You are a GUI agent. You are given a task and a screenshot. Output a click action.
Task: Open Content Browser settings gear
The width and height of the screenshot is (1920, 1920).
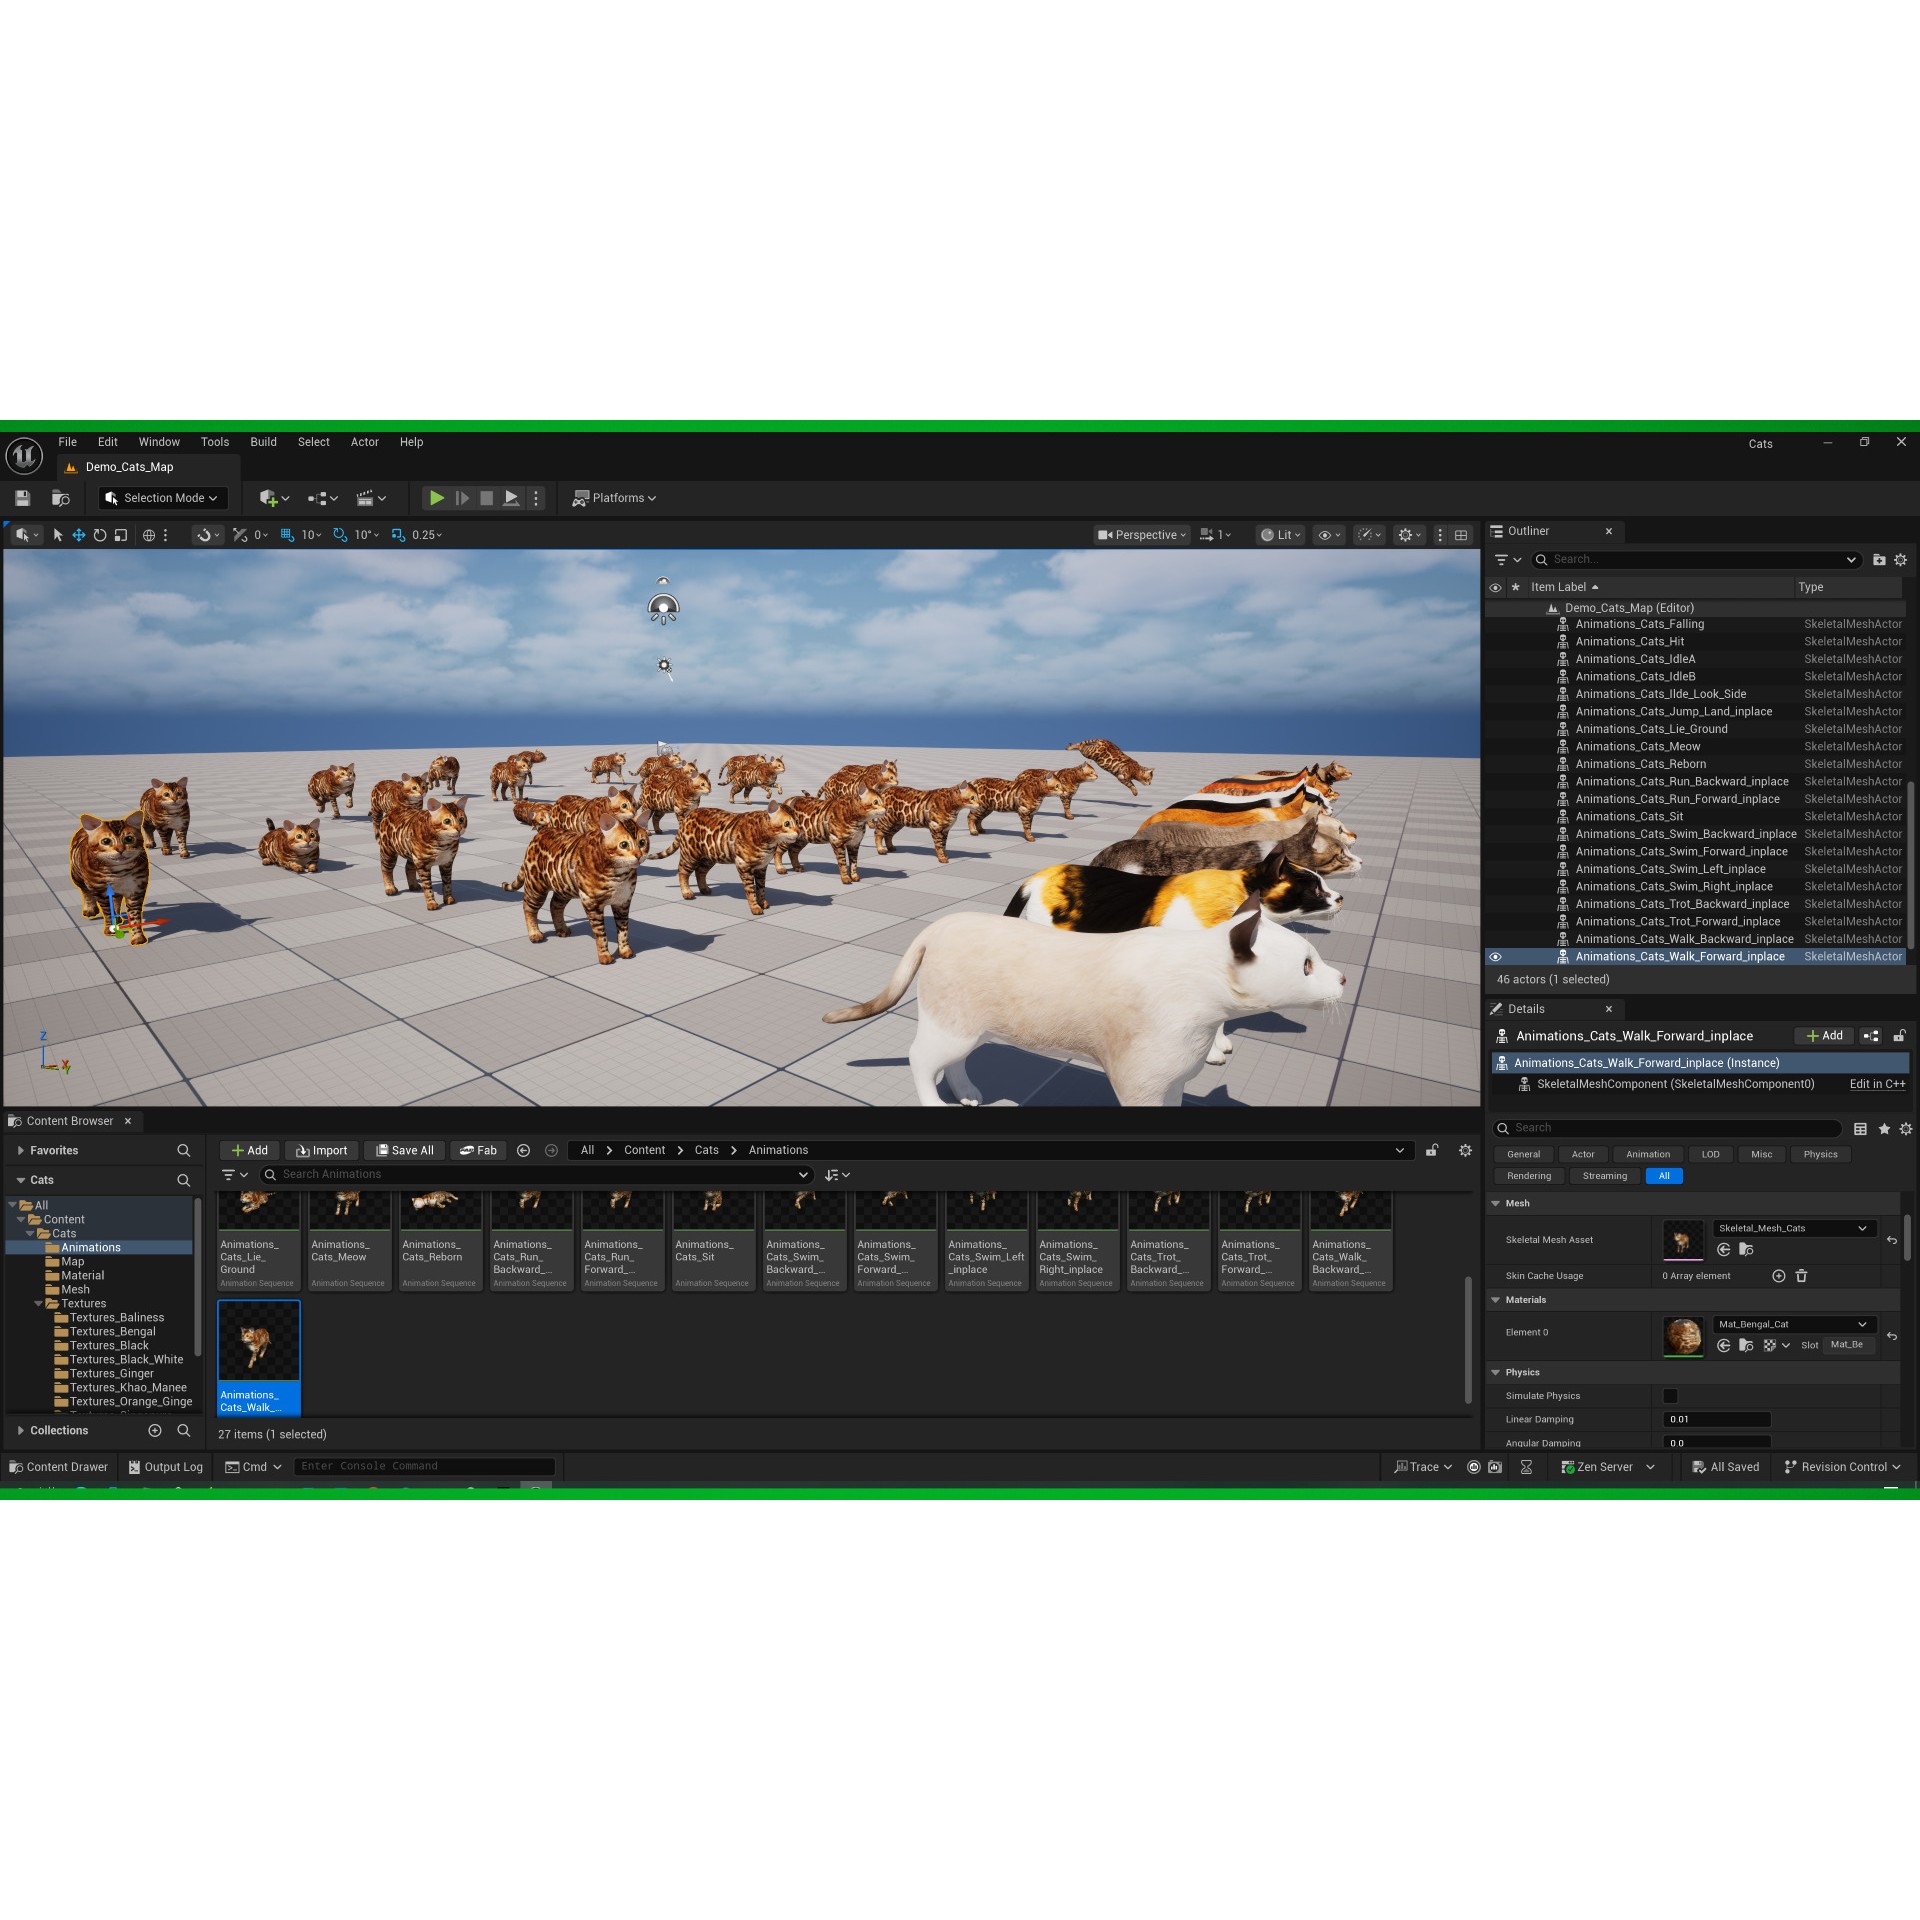1465,1150
